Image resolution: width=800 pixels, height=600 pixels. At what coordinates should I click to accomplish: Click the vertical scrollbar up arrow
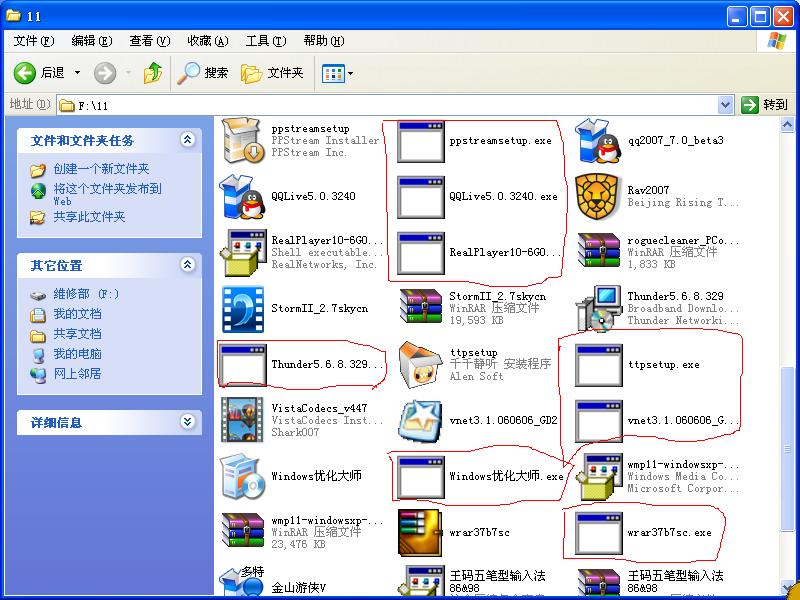tap(787, 124)
